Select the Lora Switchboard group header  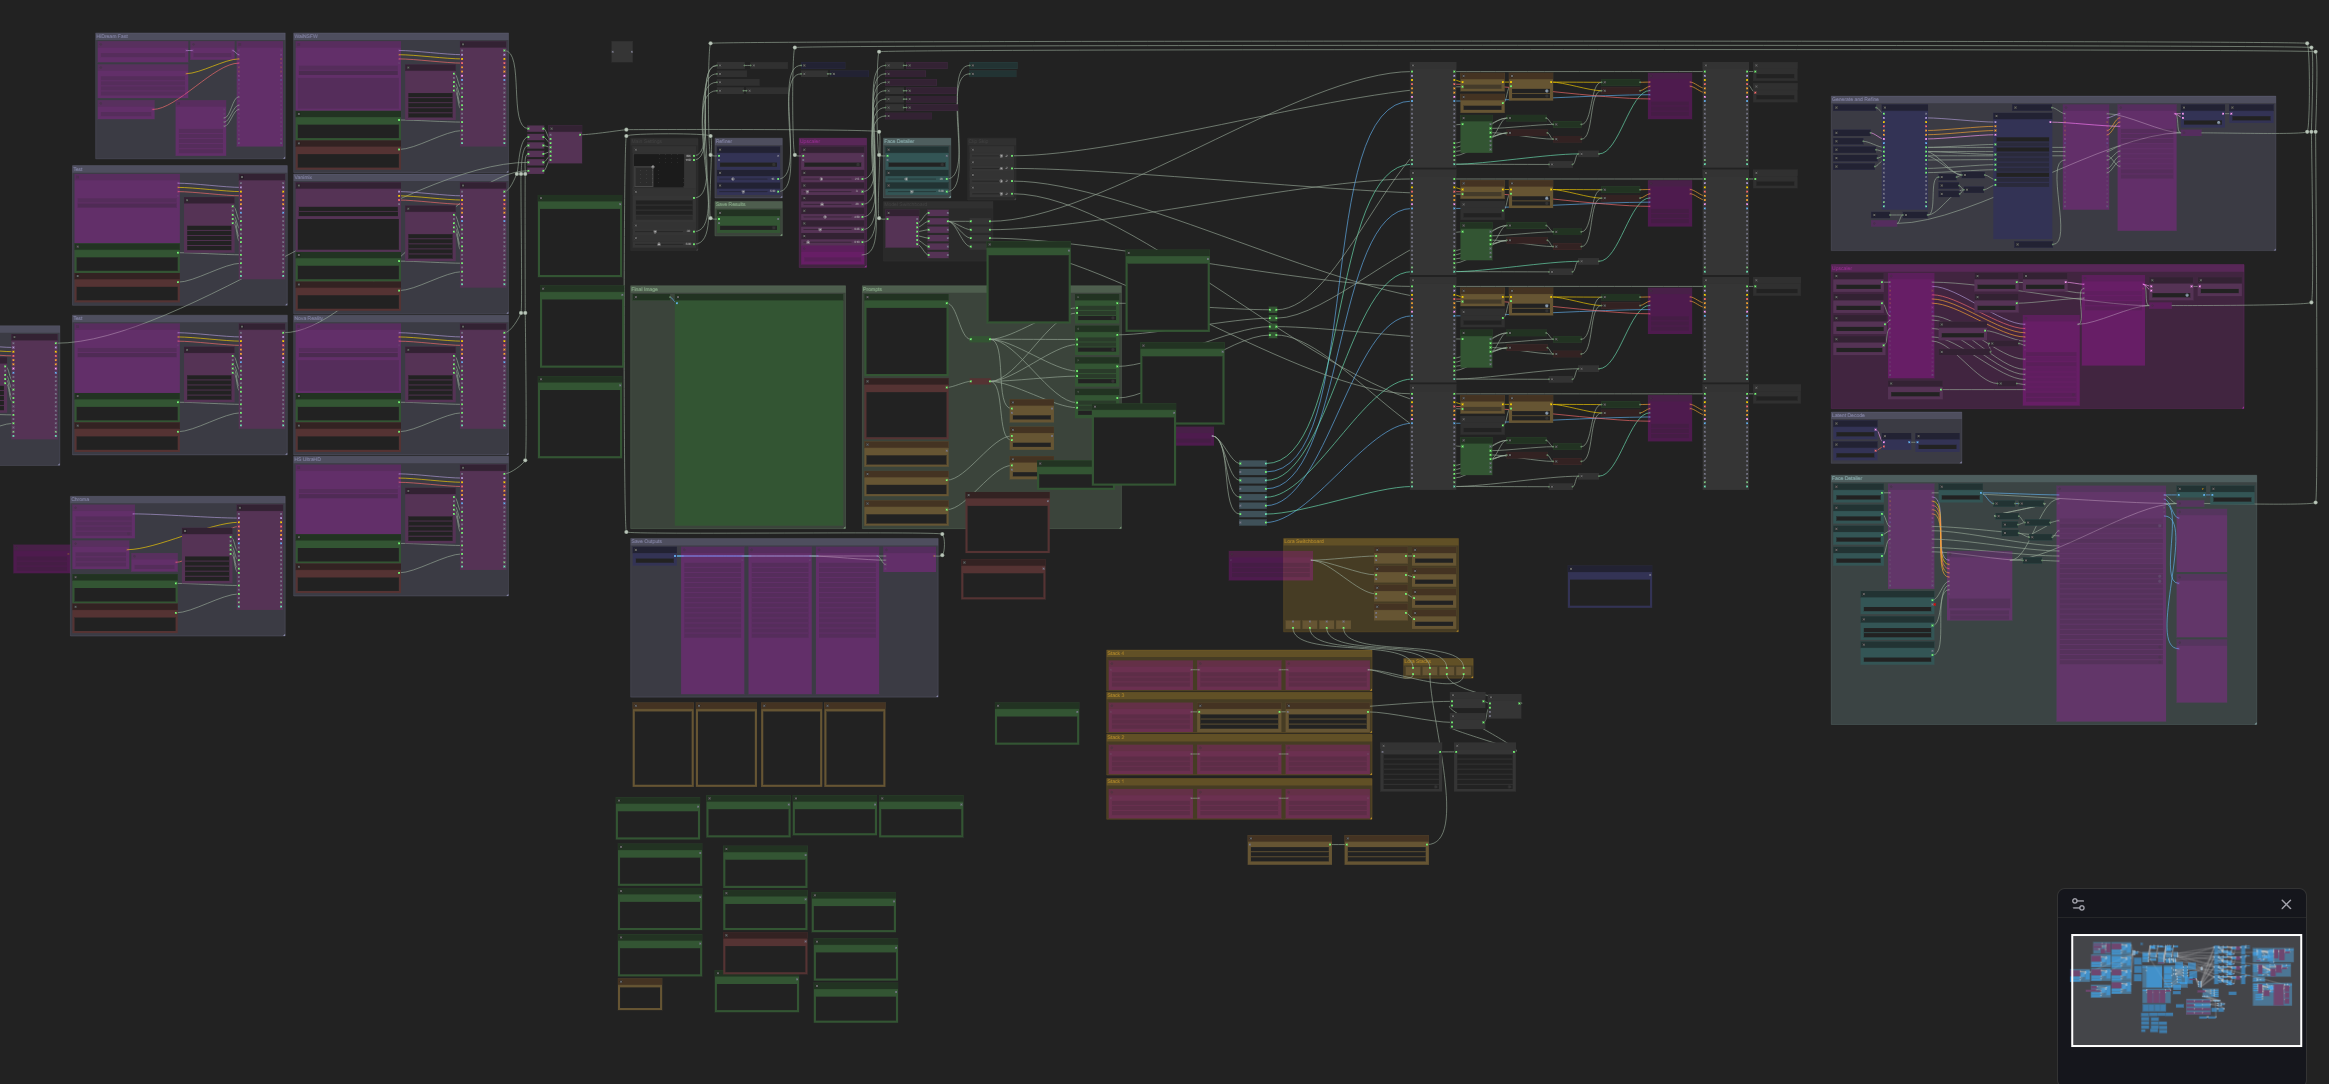(x=1304, y=541)
